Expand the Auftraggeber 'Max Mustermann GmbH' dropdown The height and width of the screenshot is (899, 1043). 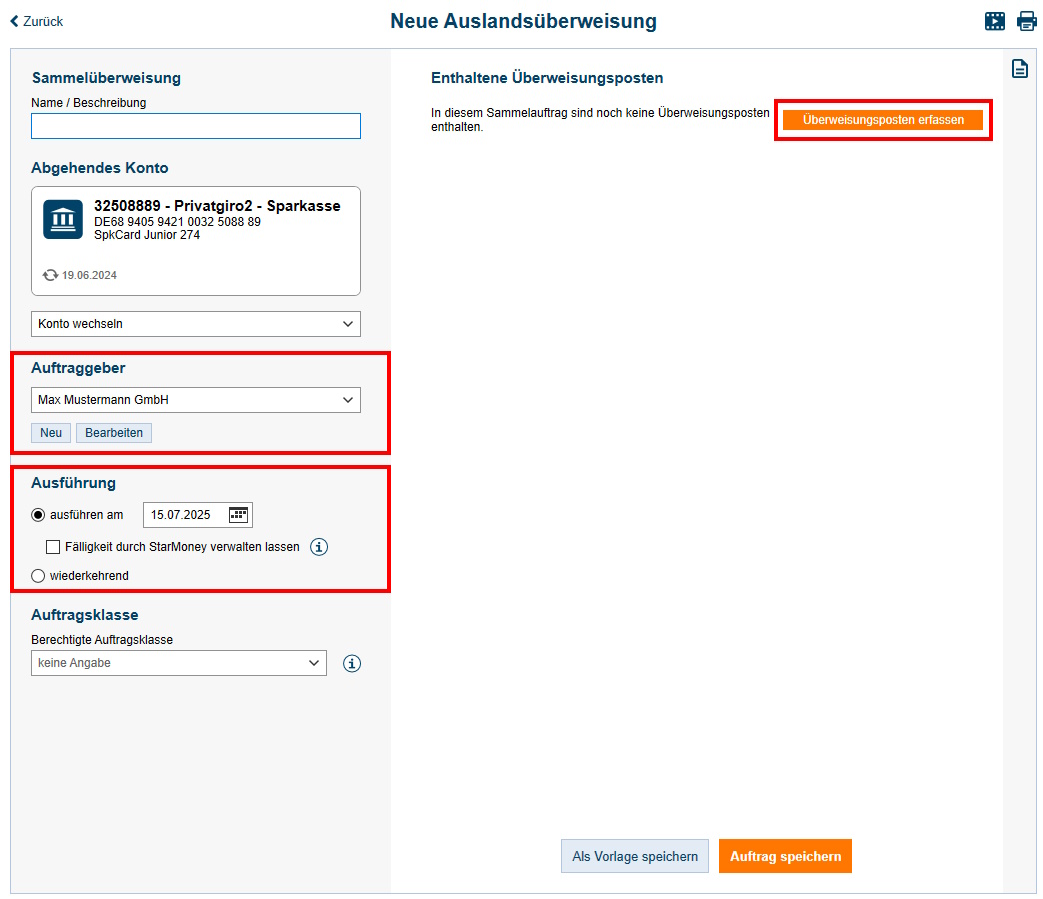click(196, 400)
